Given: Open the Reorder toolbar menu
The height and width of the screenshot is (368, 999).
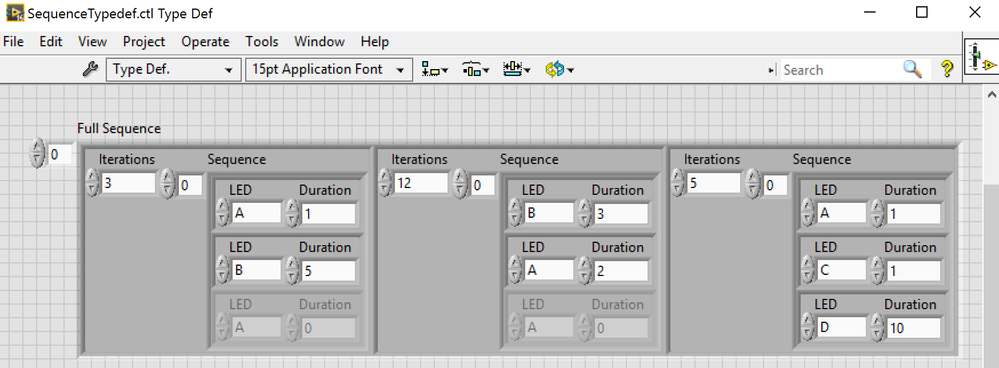Looking at the screenshot, I should (x=559, y=69).
